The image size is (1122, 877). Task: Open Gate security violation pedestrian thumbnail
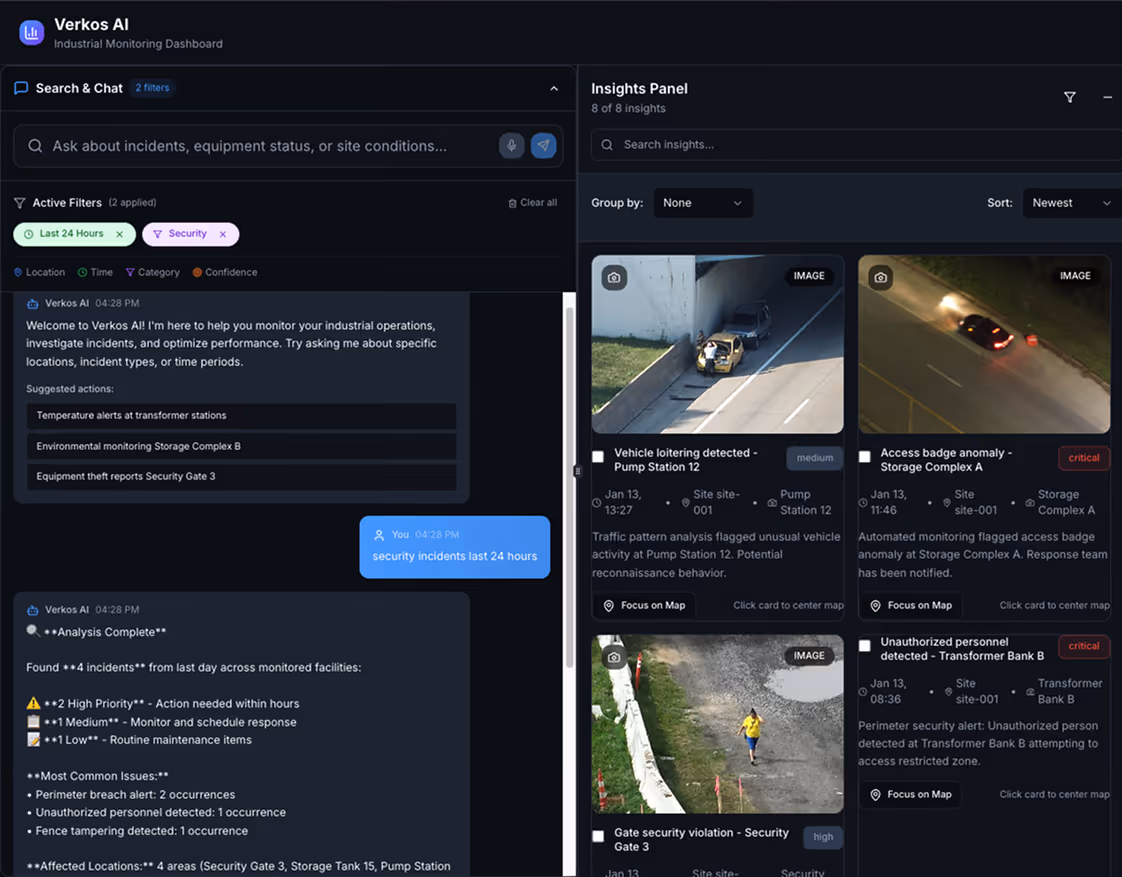point(718,724)
